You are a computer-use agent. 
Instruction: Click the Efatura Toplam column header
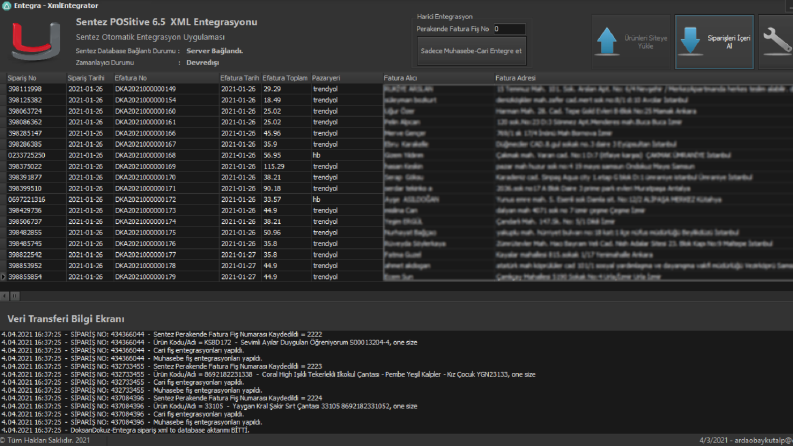tap(285, 78)
